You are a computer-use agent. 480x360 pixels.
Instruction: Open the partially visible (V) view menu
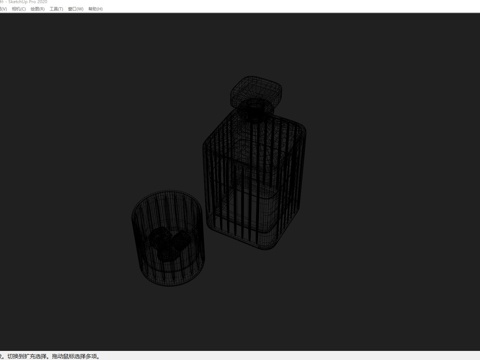[x=3, y=9]
